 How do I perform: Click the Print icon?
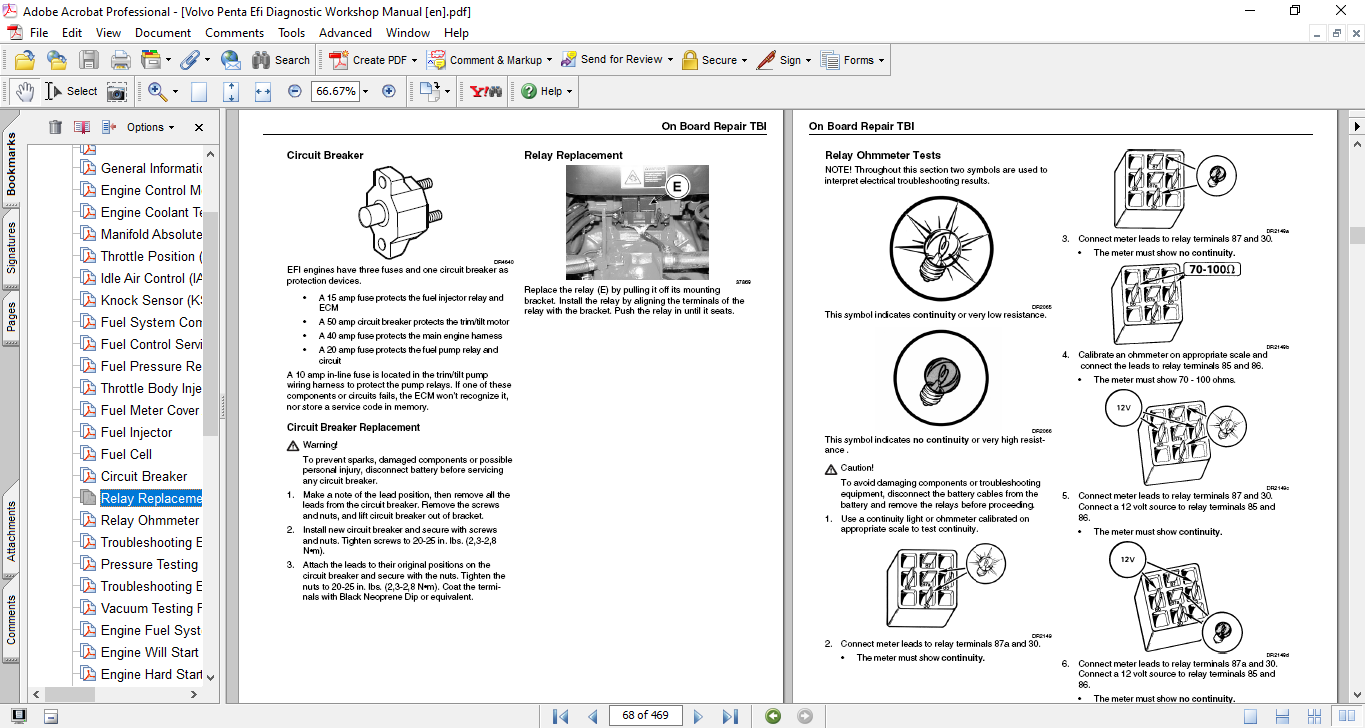pos(120,60)
